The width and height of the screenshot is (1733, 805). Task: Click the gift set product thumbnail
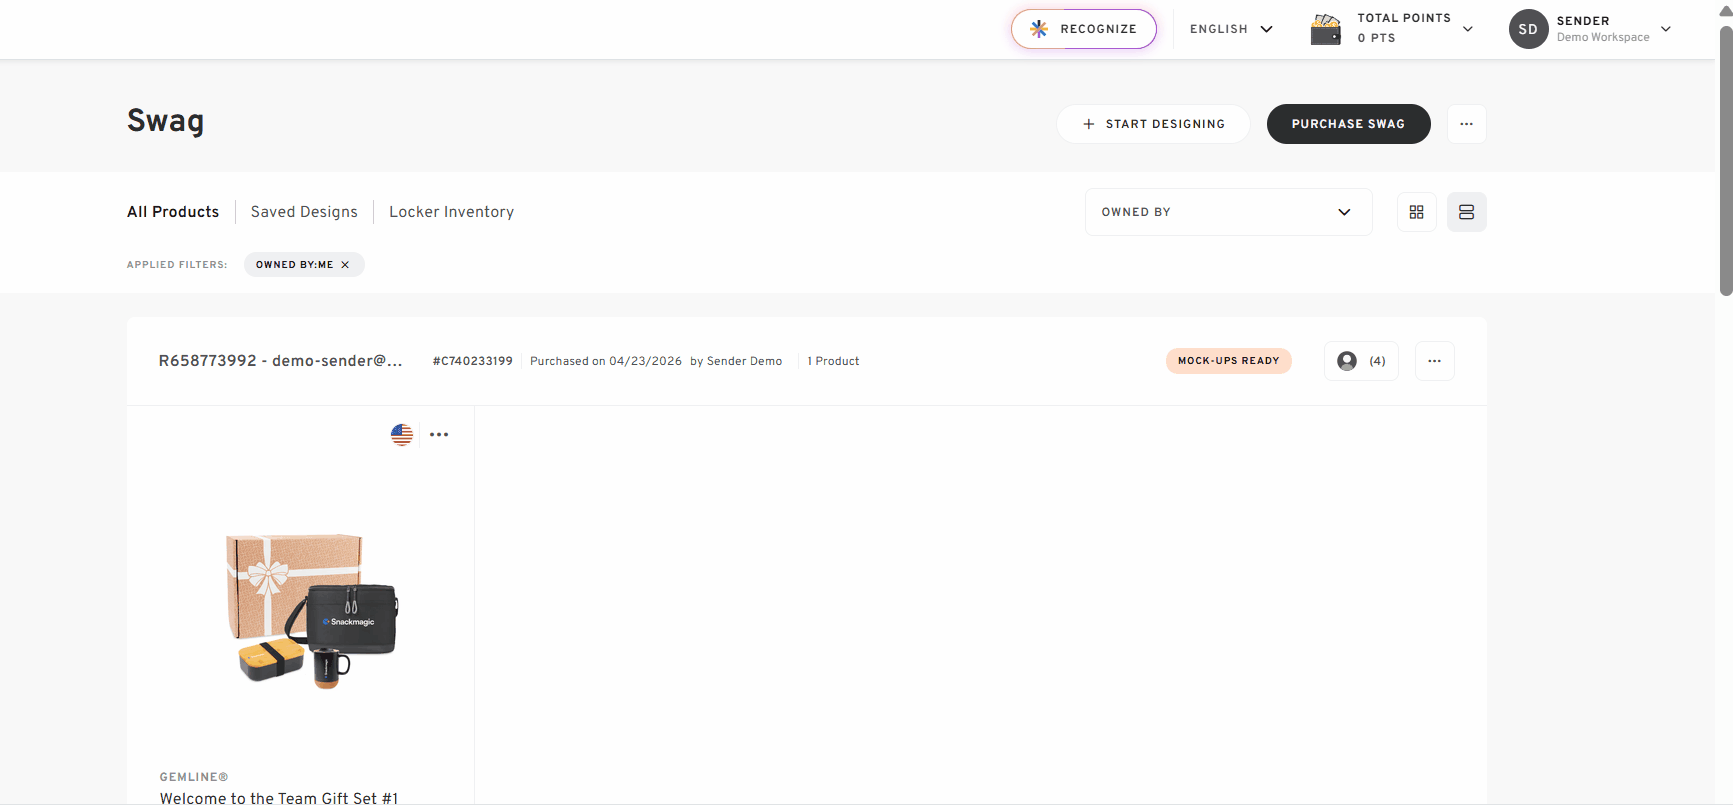coord(312,611)
